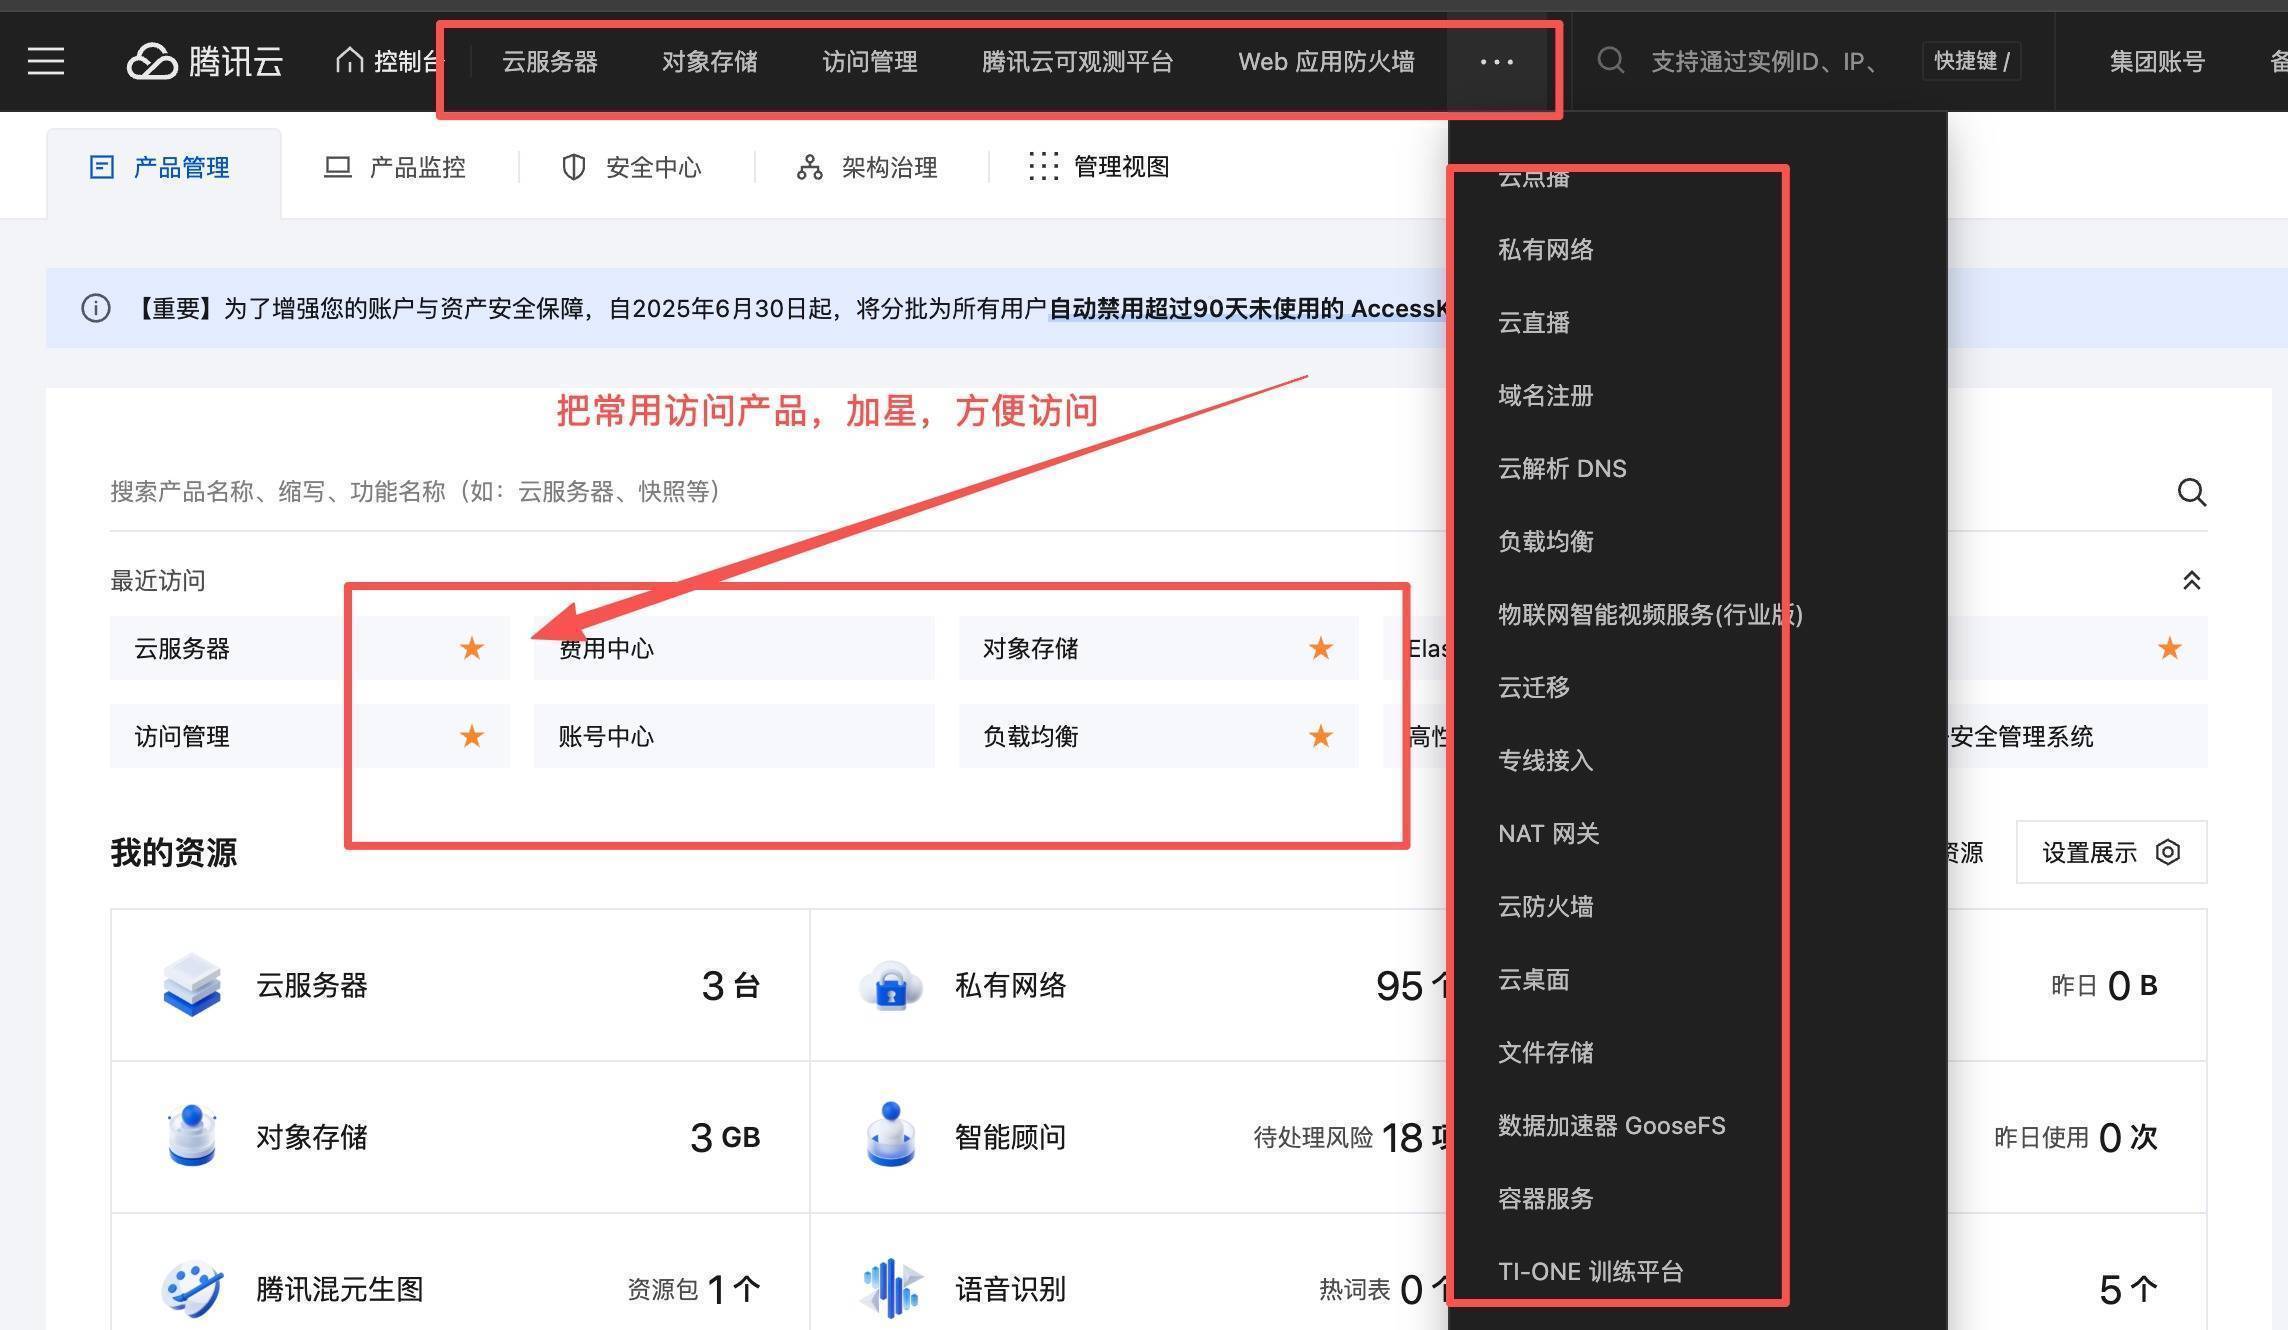Unstar 对象存储 in recent visits

(1320, 648)
